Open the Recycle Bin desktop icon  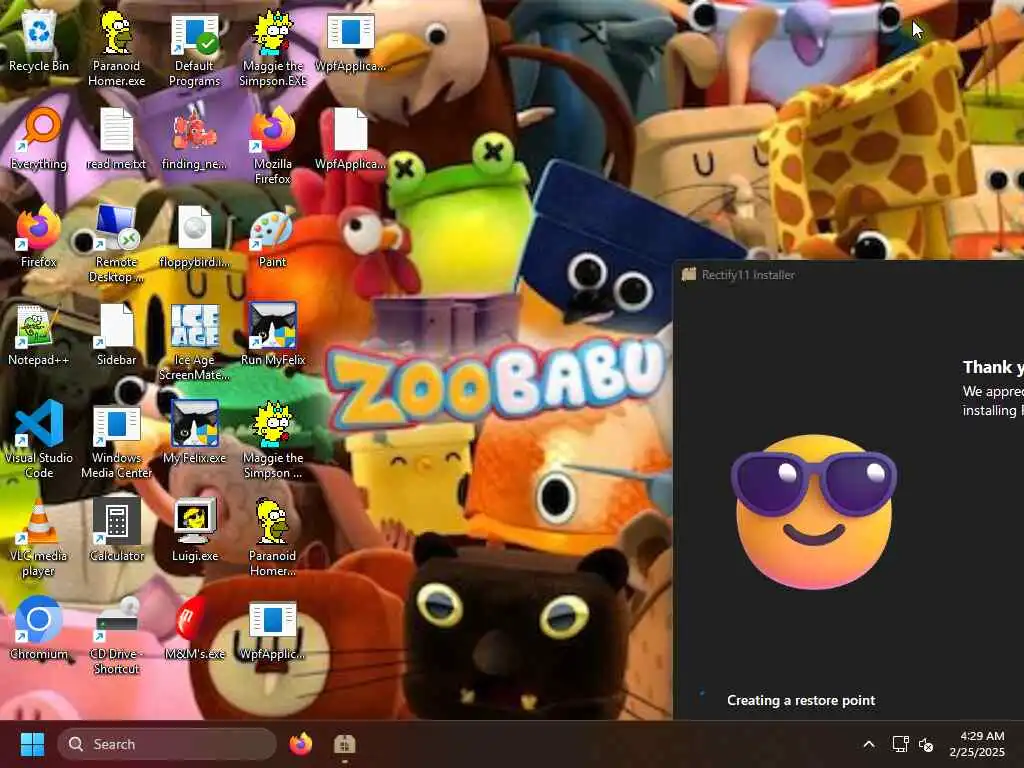tap(39, 40)
